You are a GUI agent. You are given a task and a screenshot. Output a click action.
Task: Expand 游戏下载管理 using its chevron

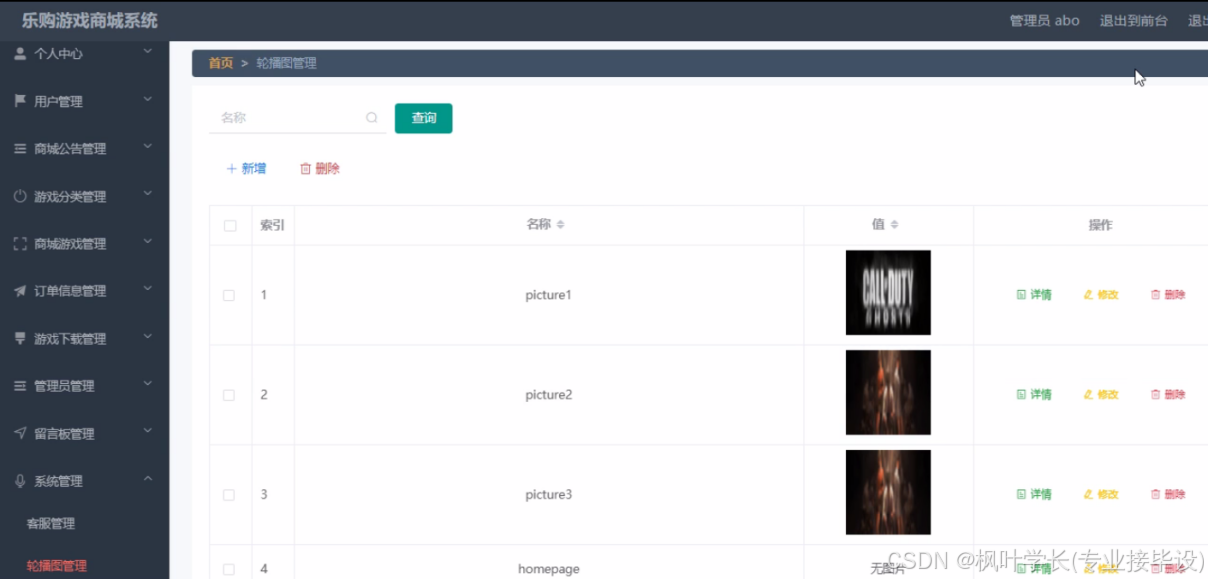pyautogui.click(x=147, y=336)
